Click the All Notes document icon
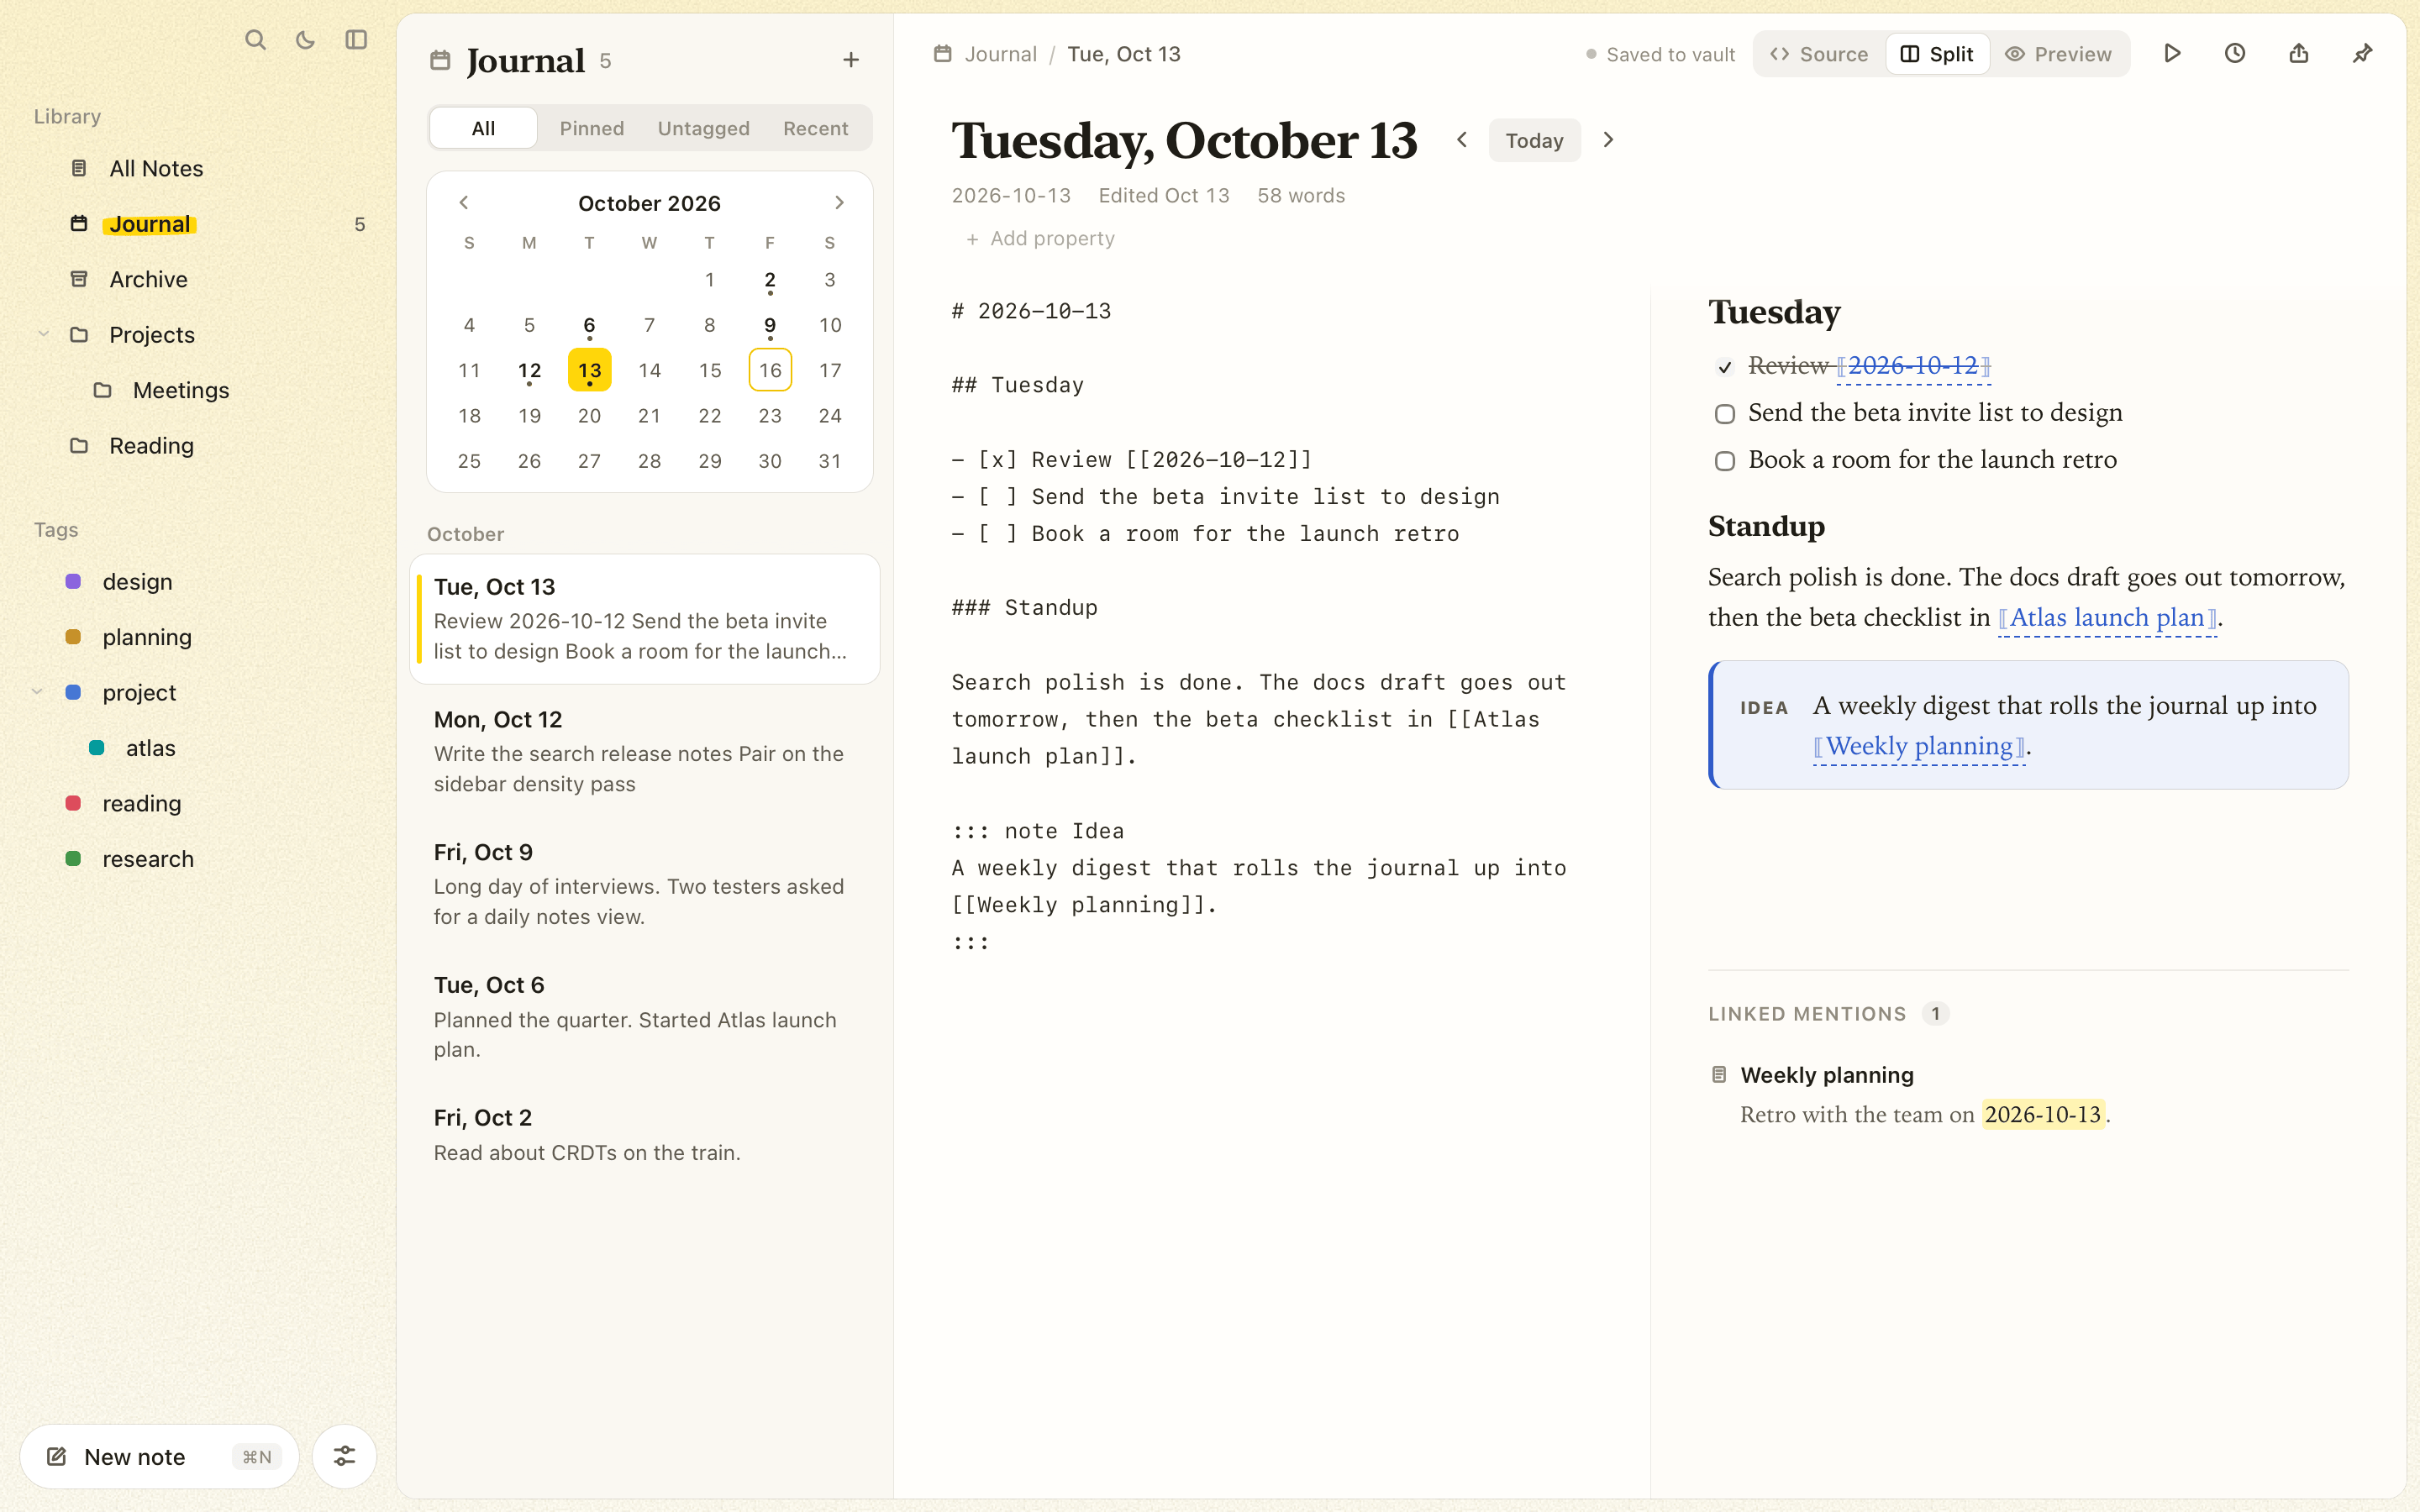 click(79, 168)
